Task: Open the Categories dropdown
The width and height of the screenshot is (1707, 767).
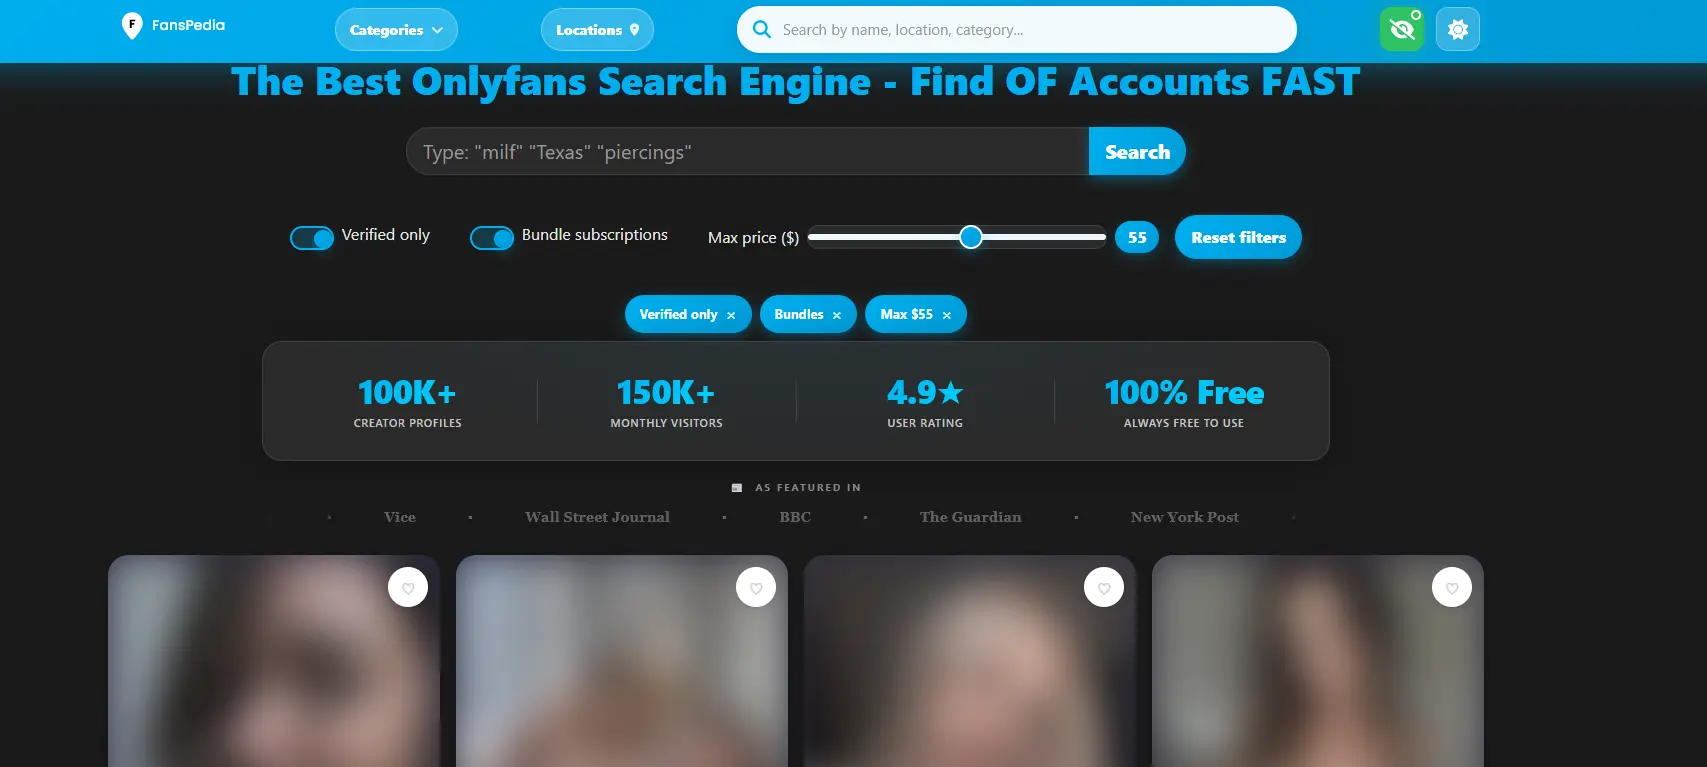Action: [x=396, y=30]
